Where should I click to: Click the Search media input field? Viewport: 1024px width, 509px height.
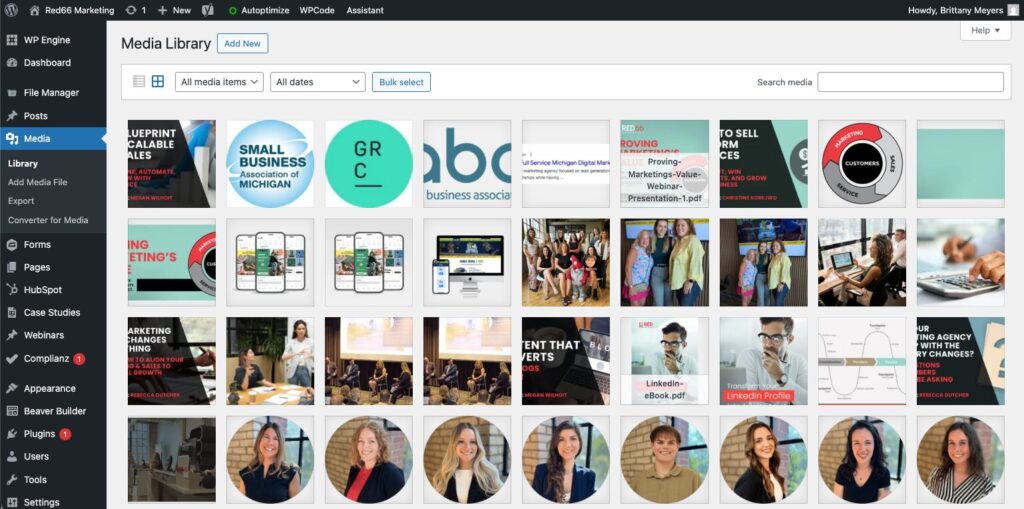910,82
